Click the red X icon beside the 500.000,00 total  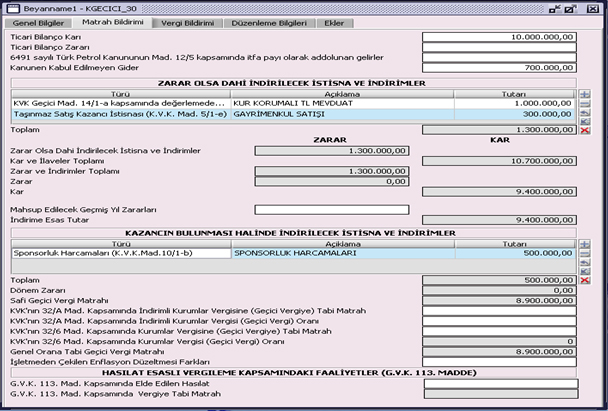click(585, 280)
